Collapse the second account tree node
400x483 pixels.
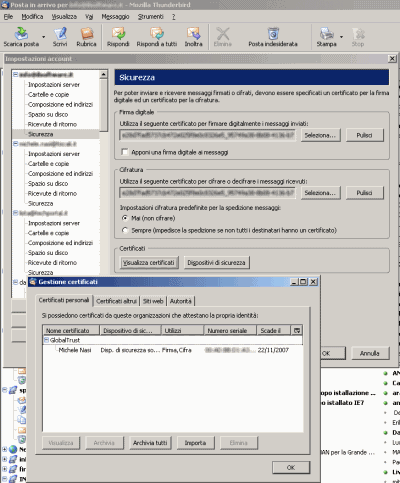pos(15,144)
